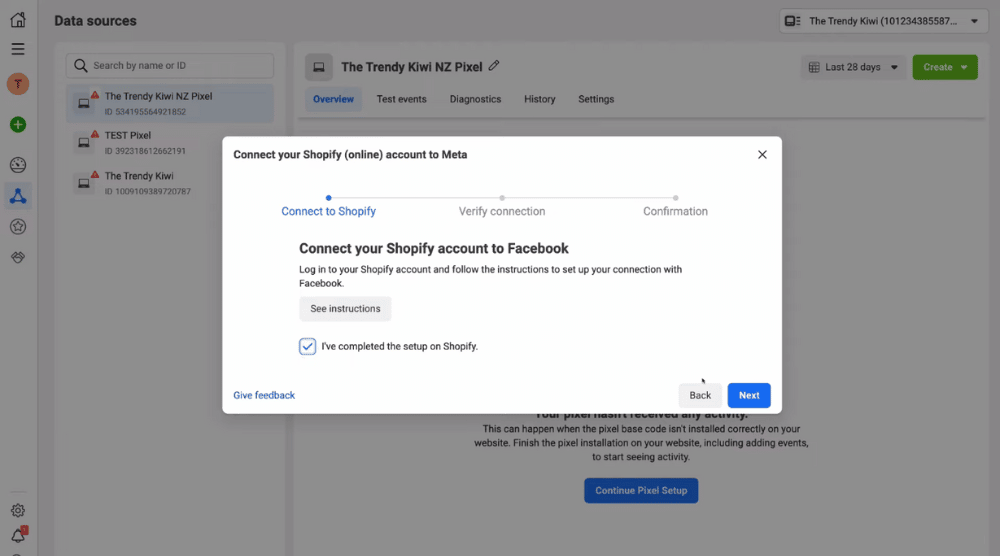Select The Trendy Kiwi data source row

170,183
